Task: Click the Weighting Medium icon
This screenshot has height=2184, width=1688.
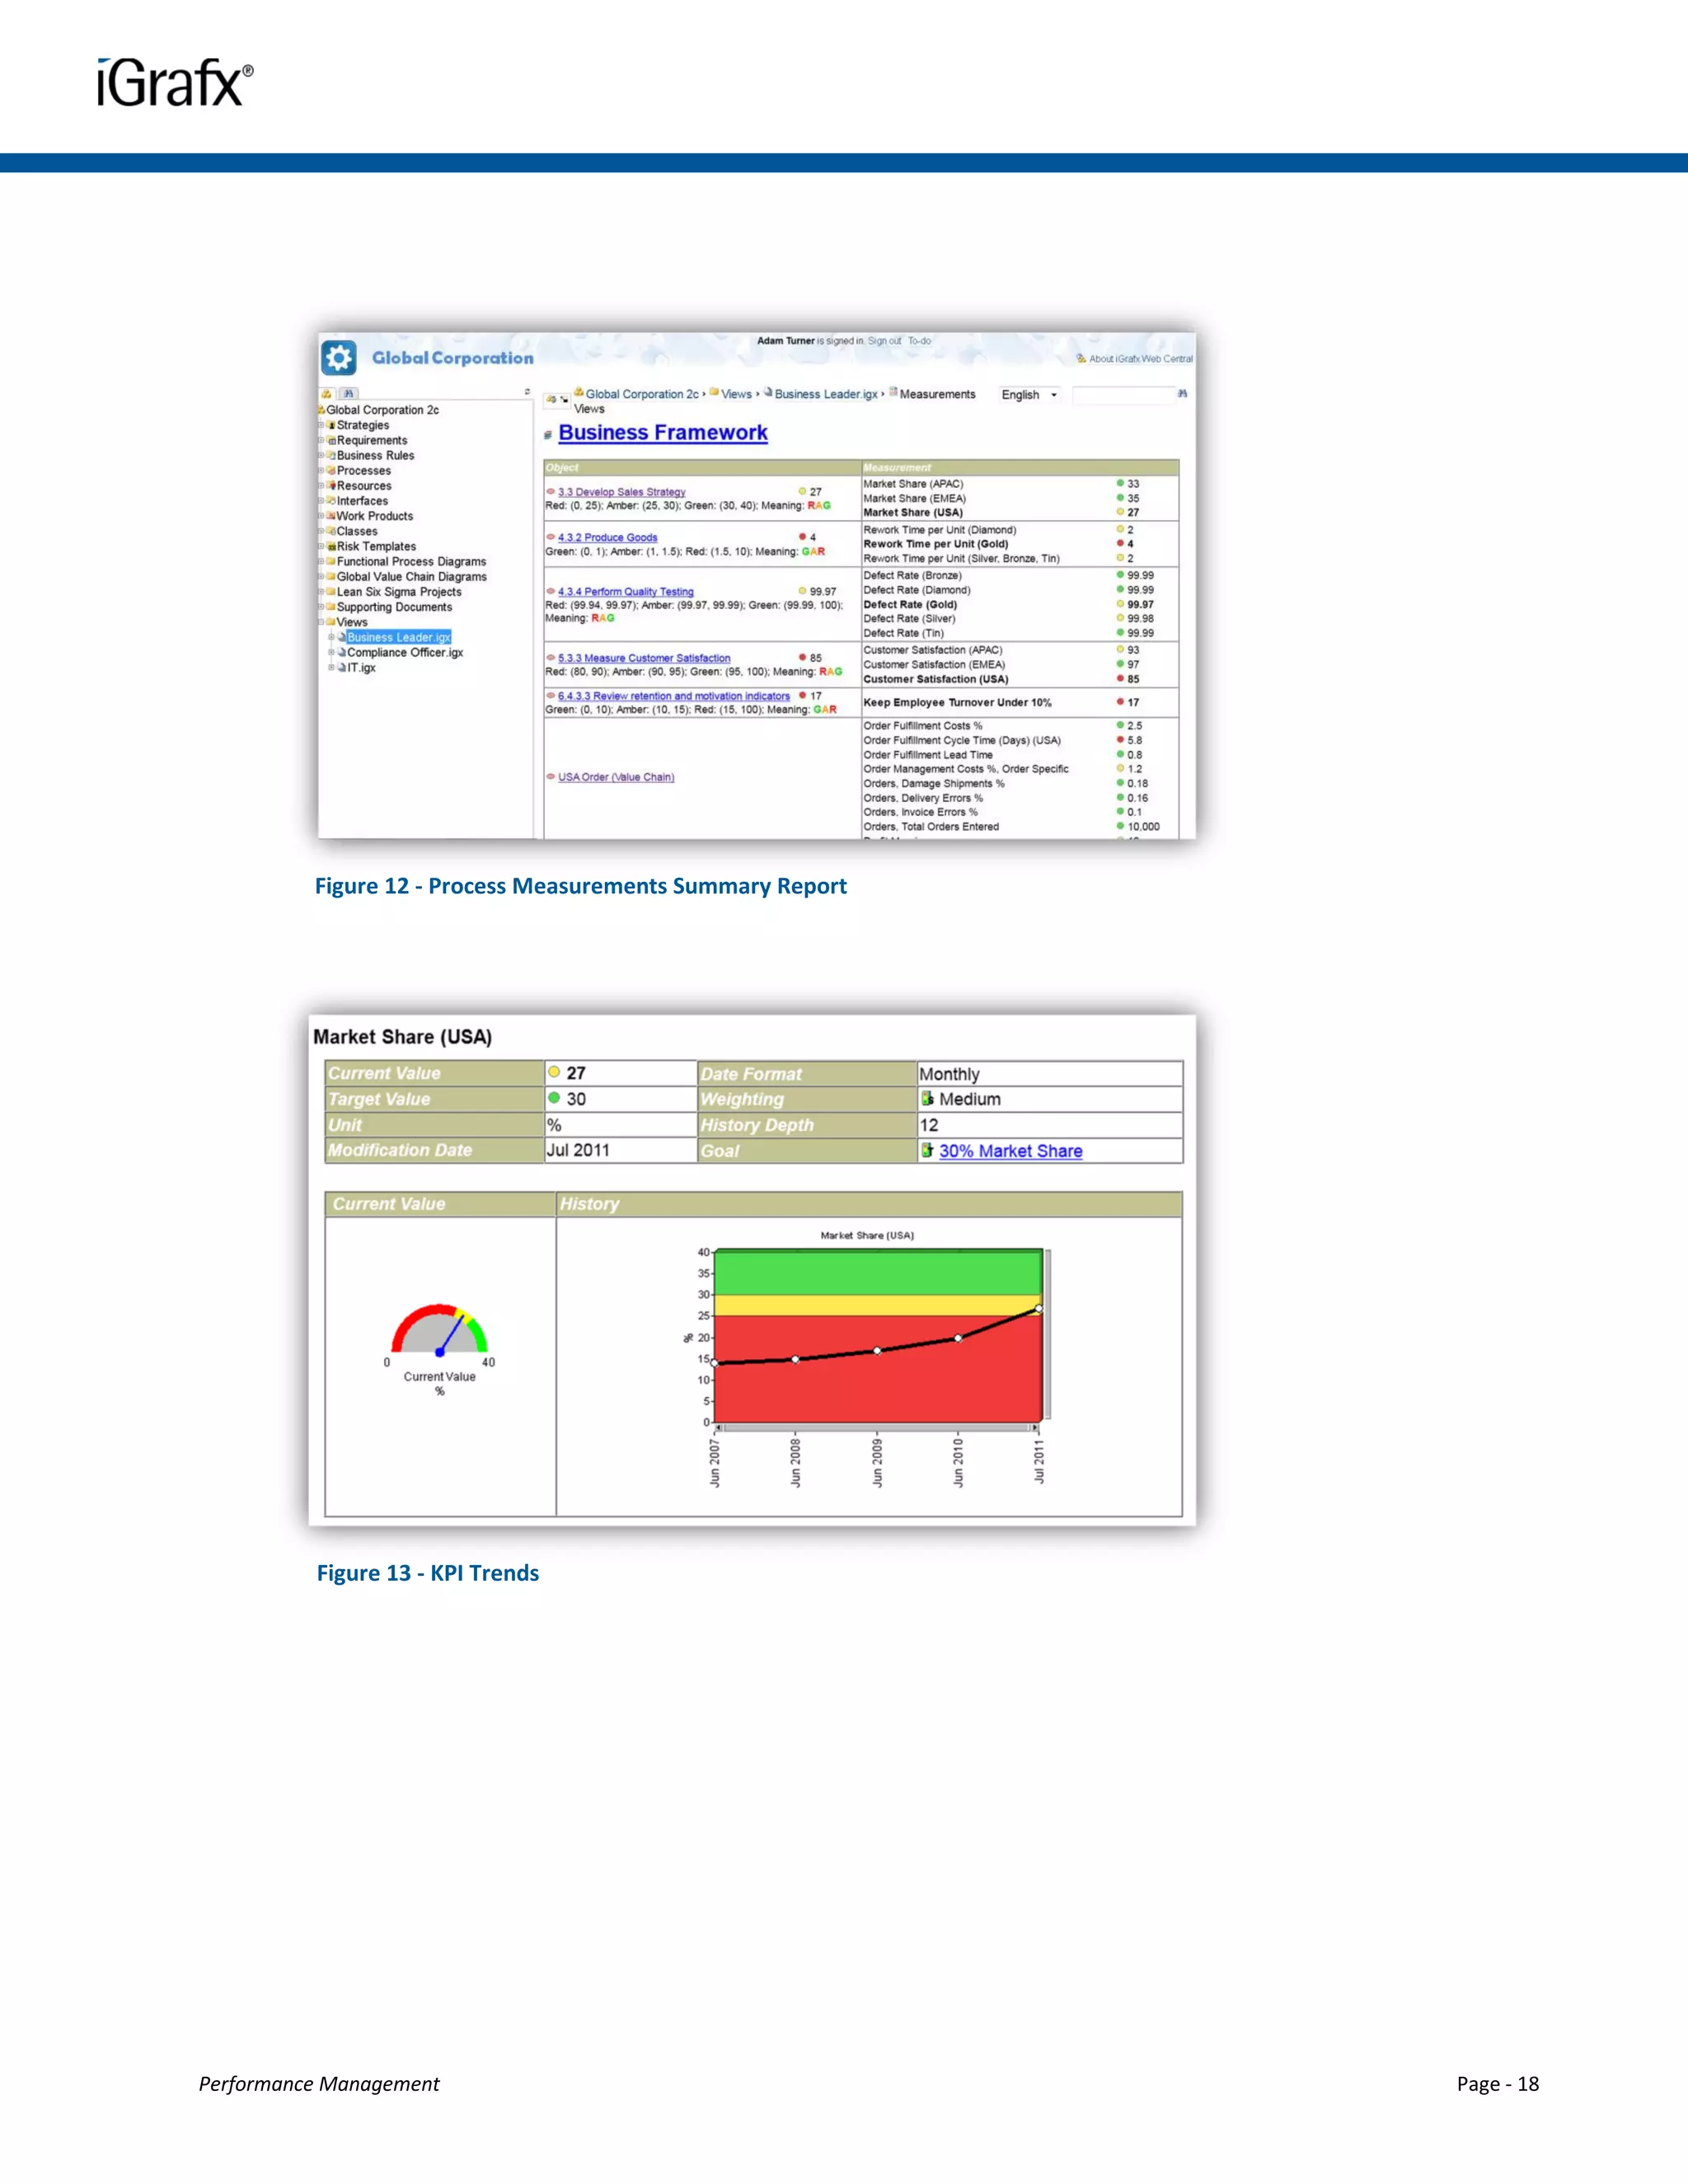Action: 927,1098
